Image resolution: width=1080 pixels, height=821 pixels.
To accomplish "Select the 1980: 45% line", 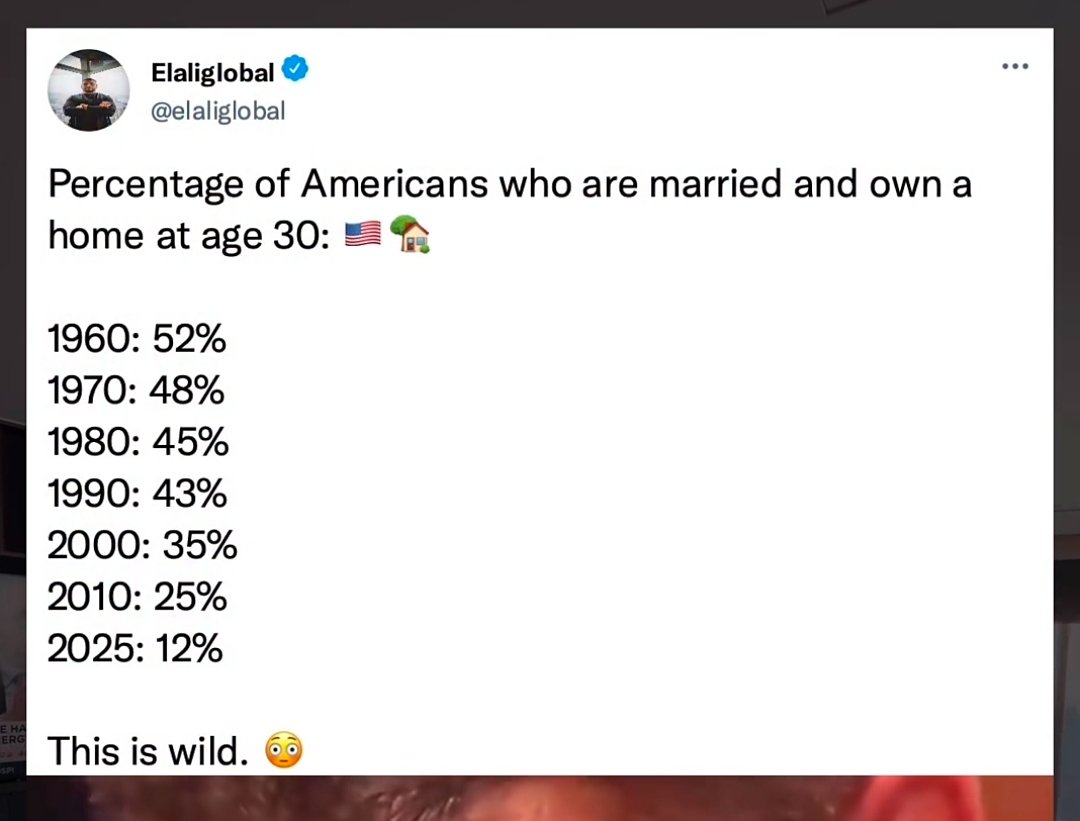I will coord(138,442).
